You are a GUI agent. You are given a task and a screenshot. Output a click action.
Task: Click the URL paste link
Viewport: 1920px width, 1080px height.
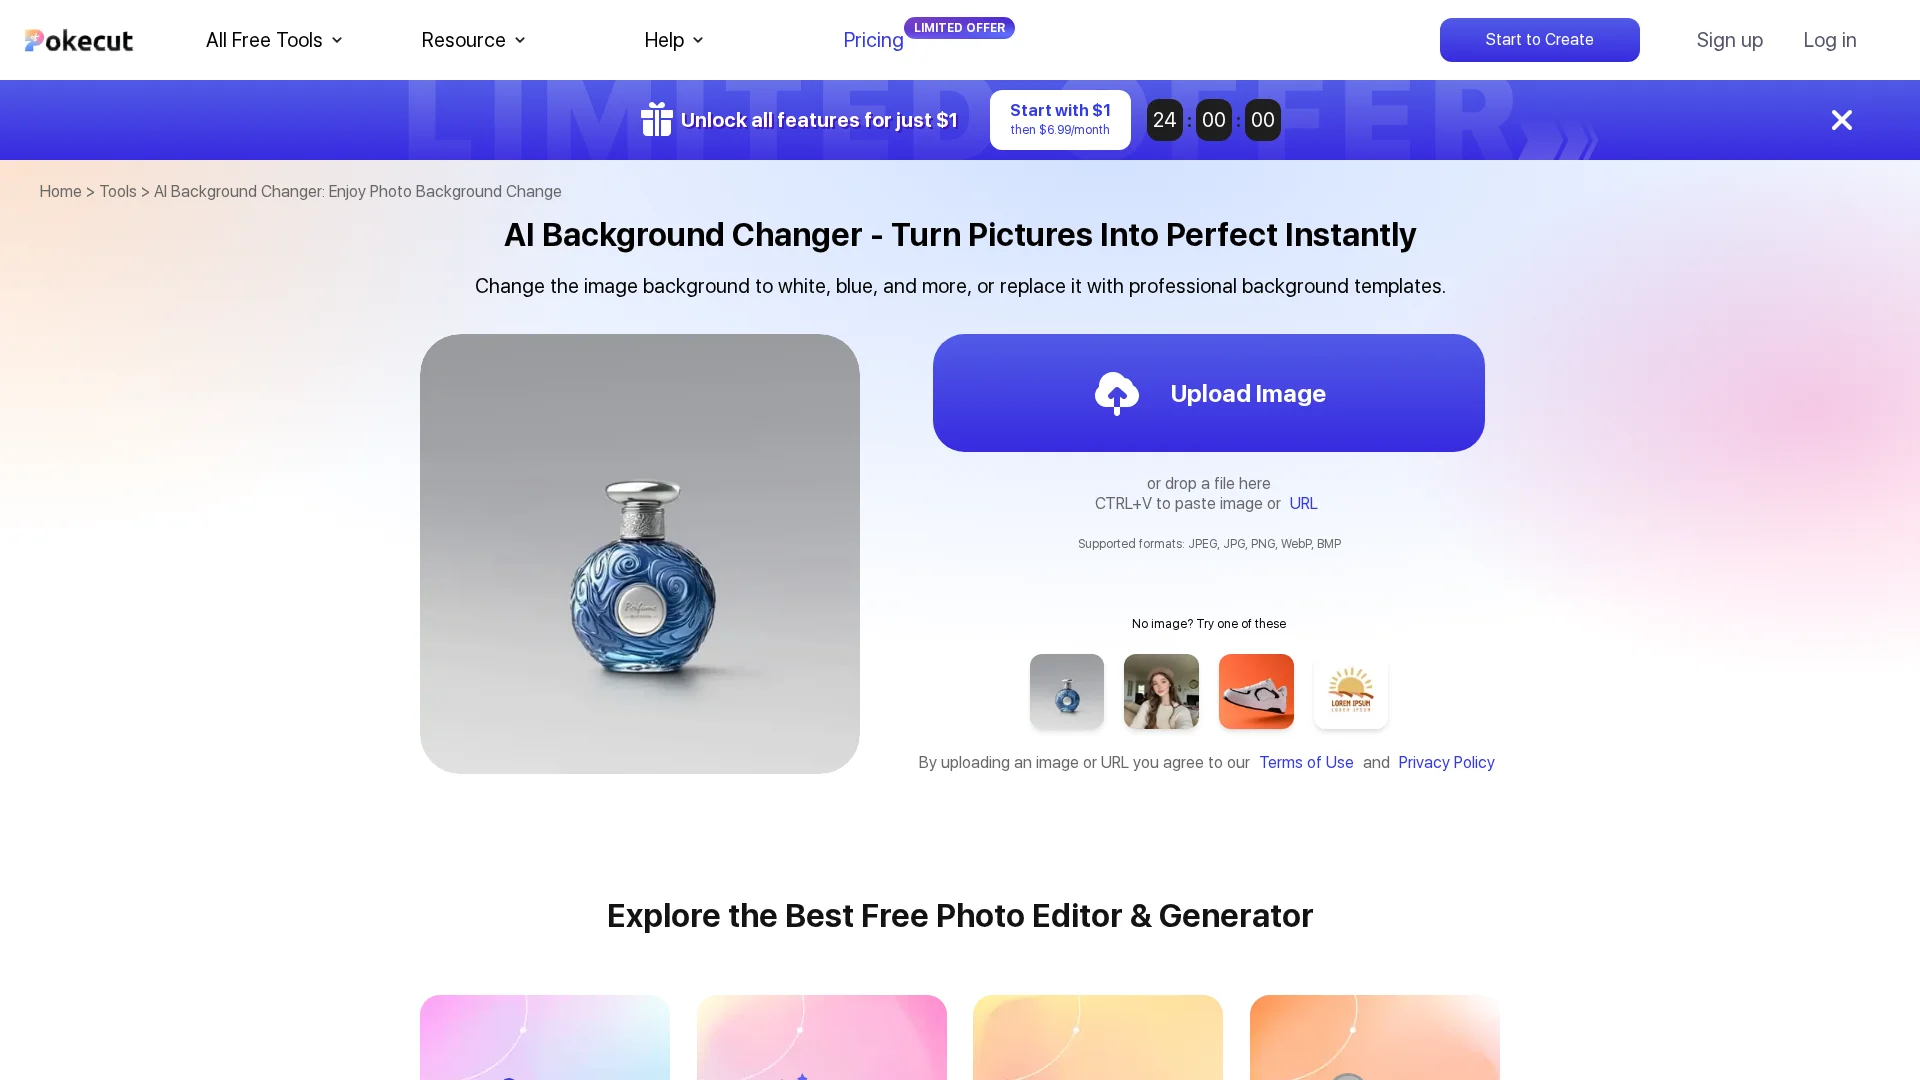point(1303,503)
